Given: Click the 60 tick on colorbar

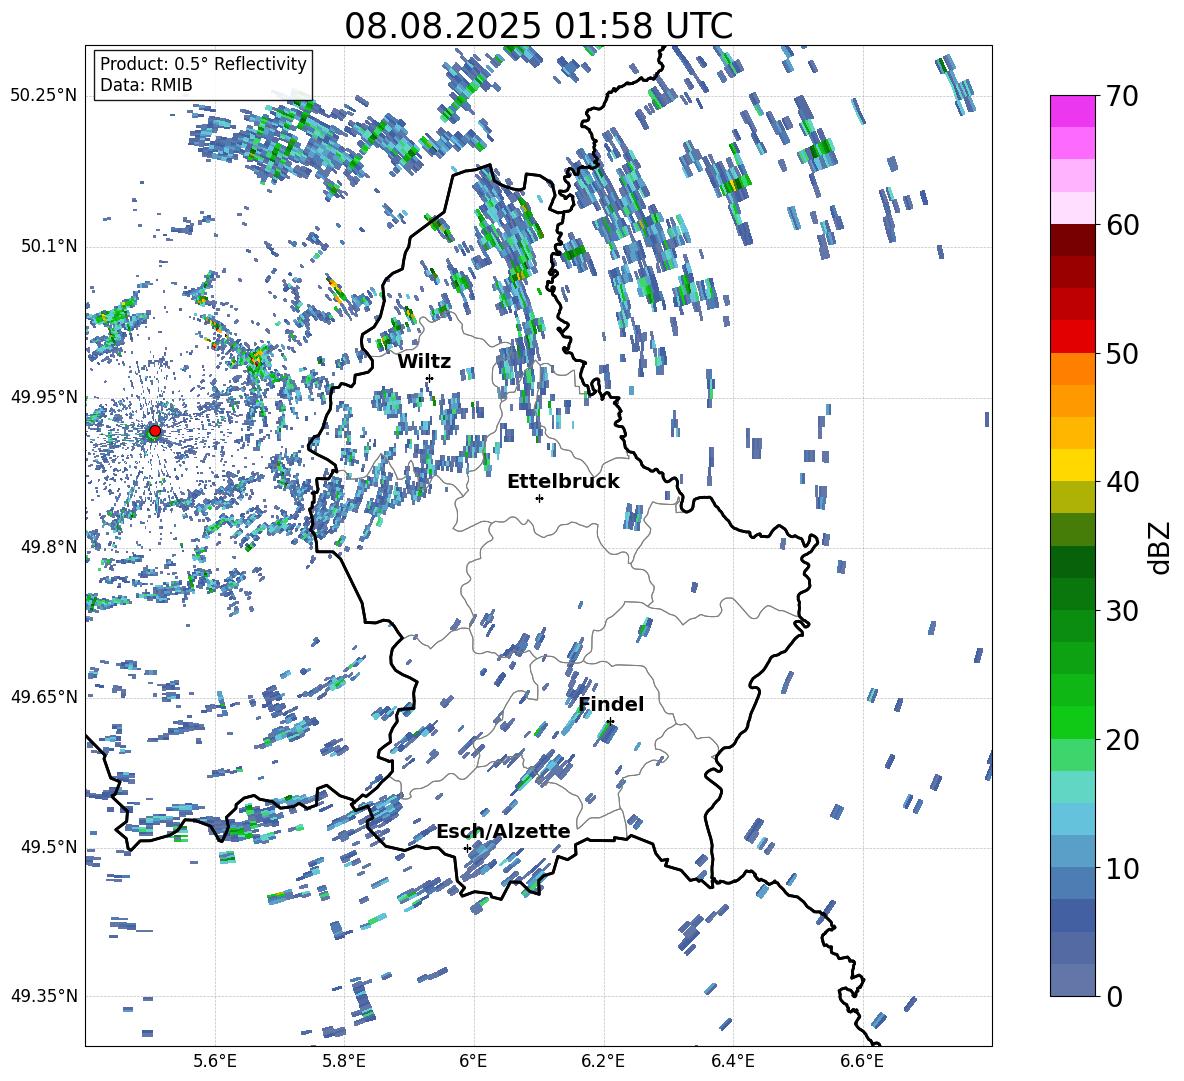Looking at the screenshot, I should [x=1122, y=225].
